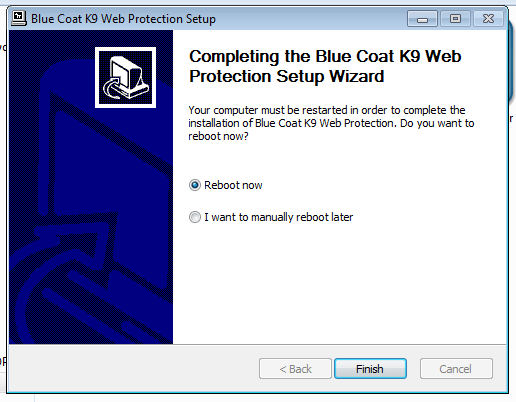The height and width of the screenshot is (402, 516).
Task: Click the installer computer logo image
Action: click(125, 77)
